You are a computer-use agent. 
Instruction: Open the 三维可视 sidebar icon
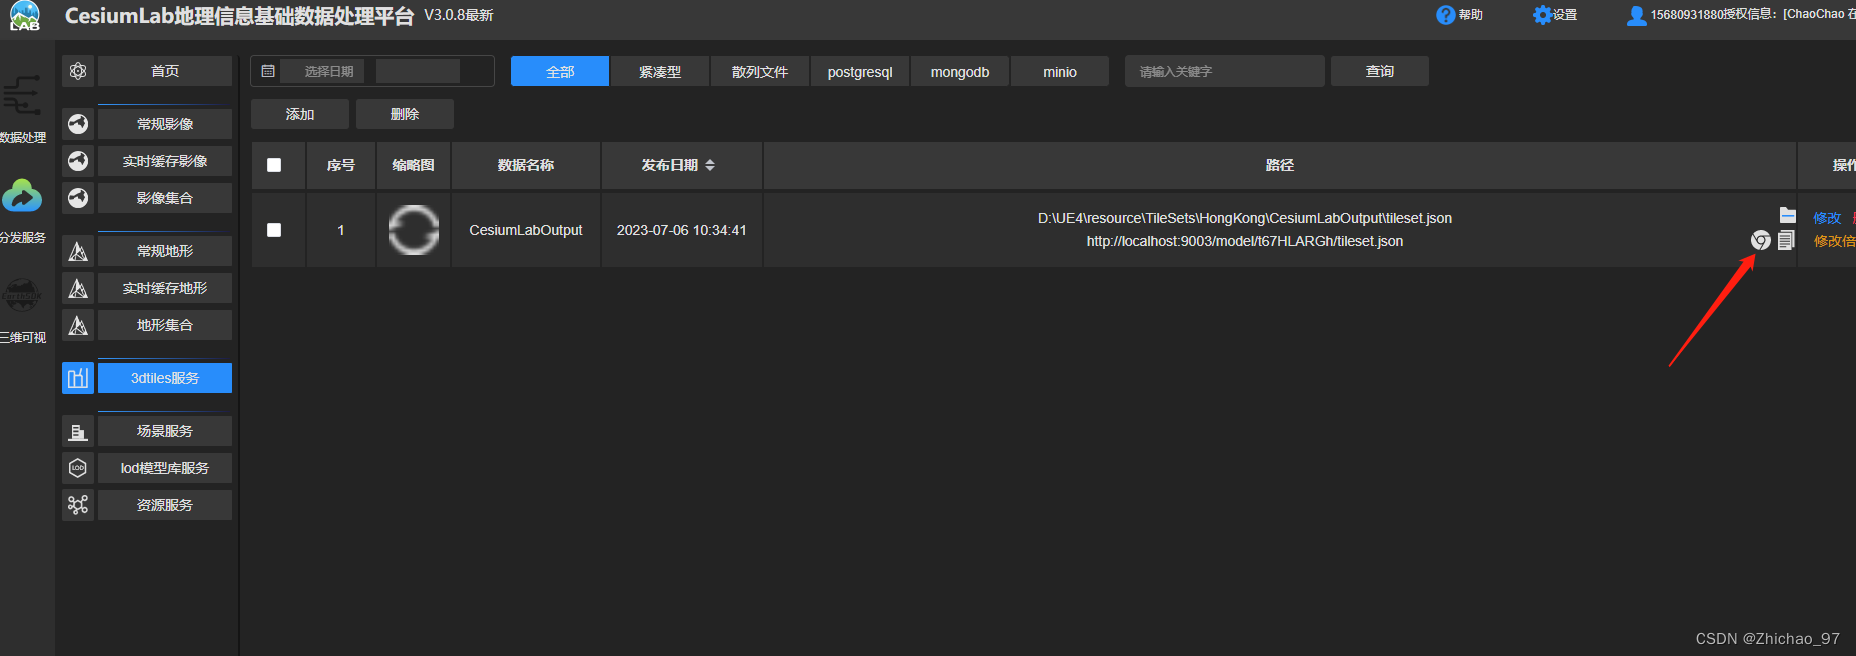(22, 295)
